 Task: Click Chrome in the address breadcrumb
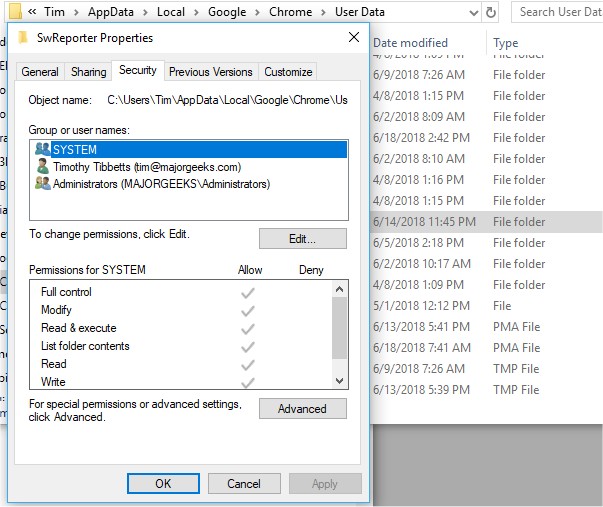290,12
